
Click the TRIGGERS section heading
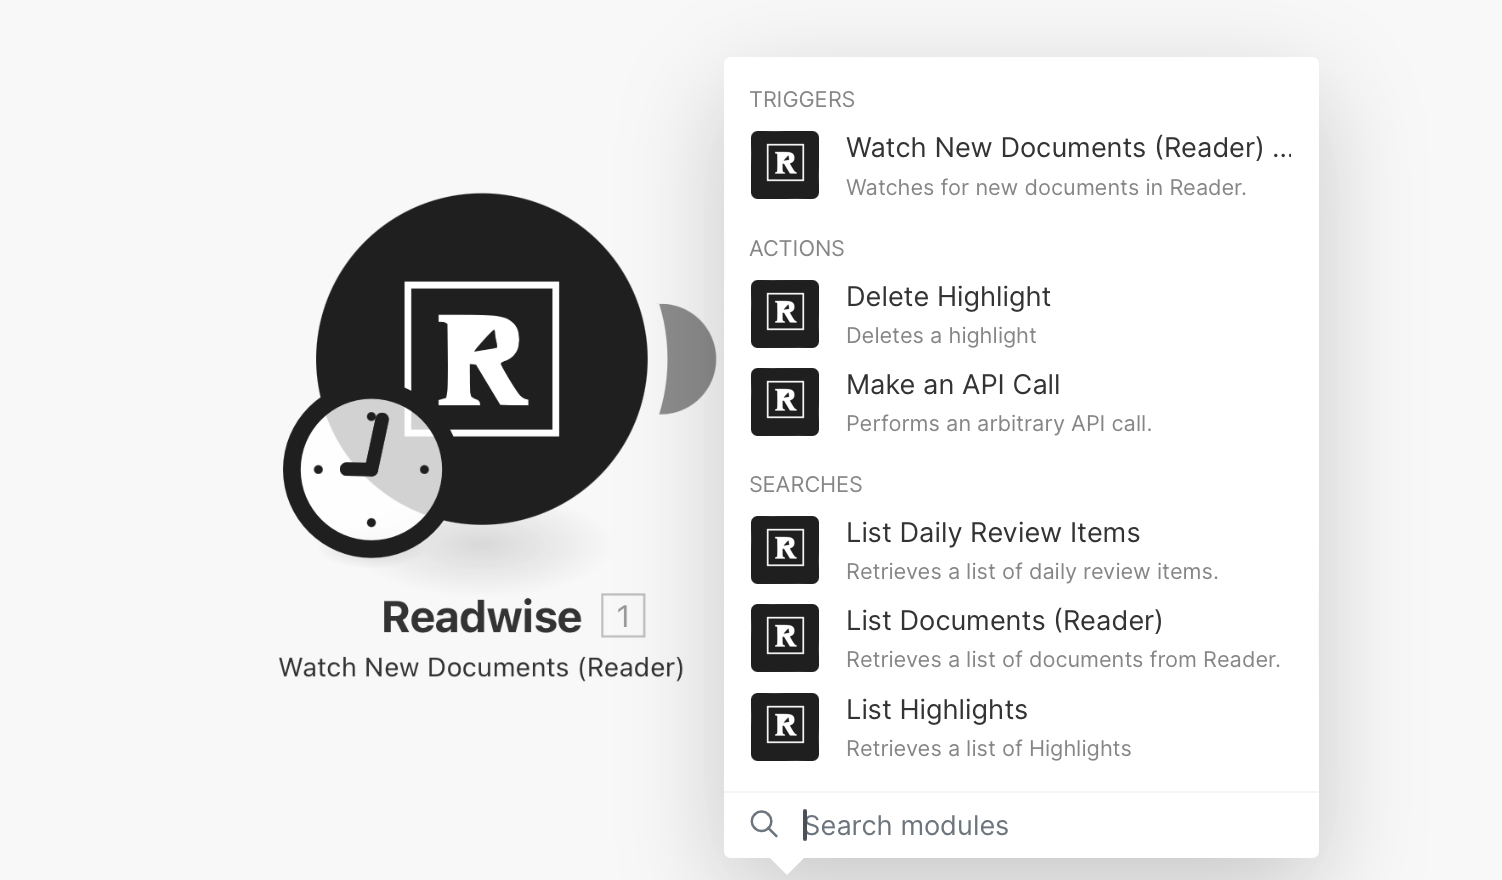coord(802,100)
